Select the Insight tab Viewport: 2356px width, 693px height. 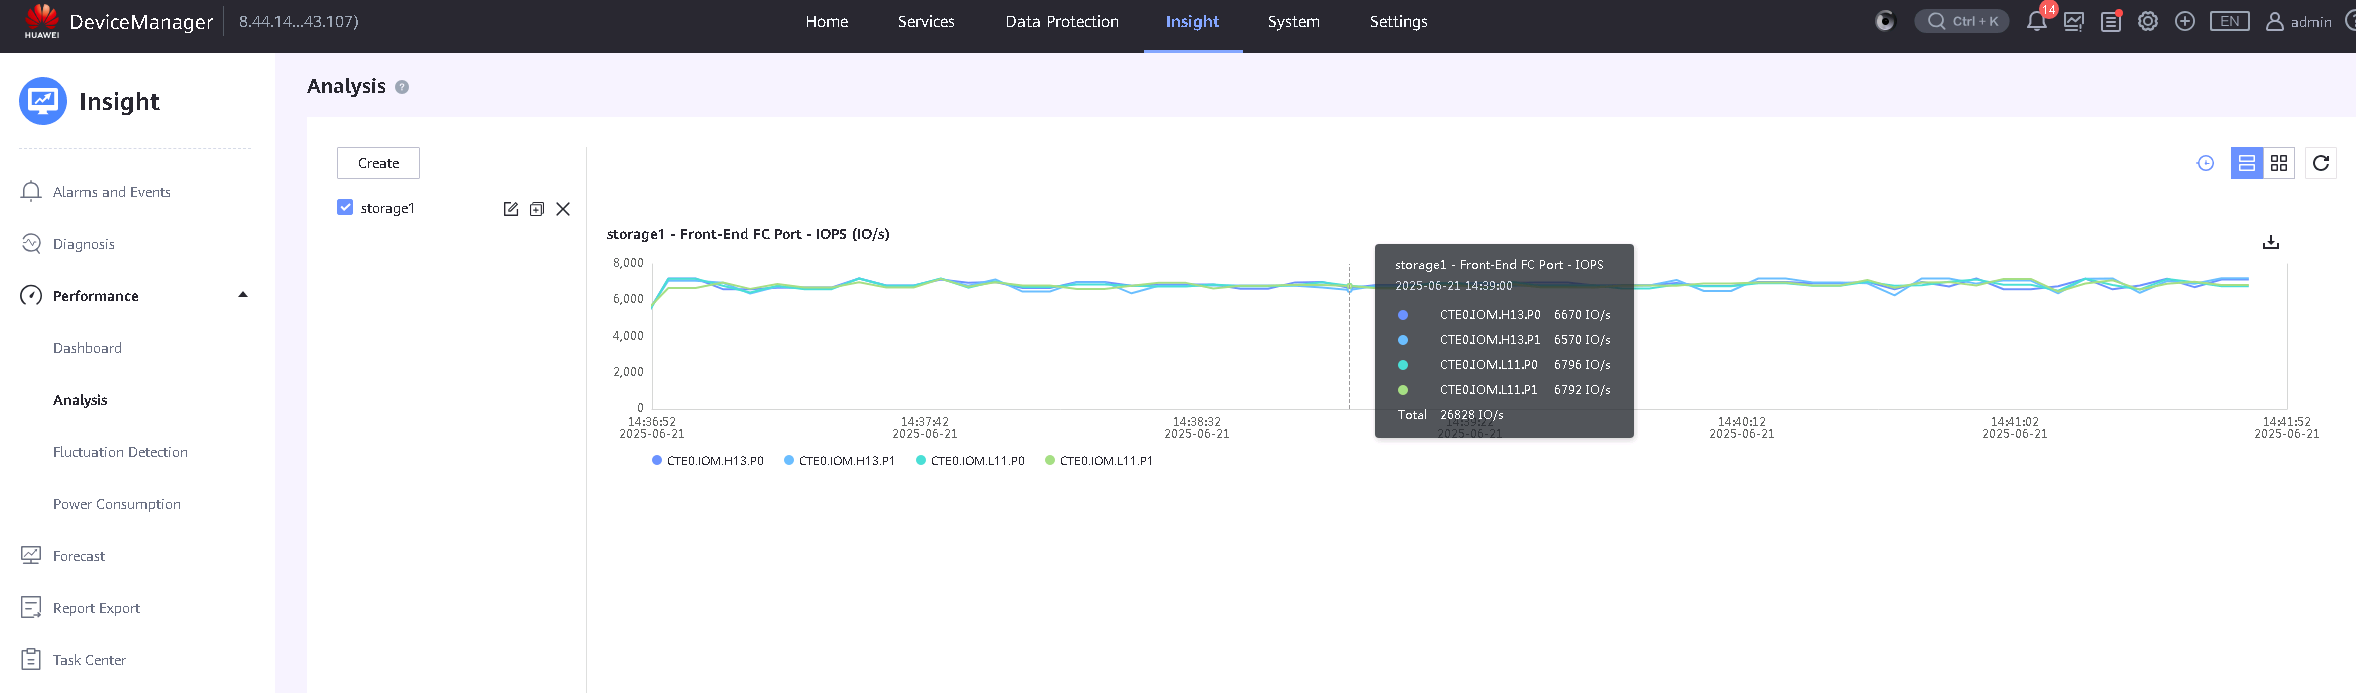tap(1192, 21)
